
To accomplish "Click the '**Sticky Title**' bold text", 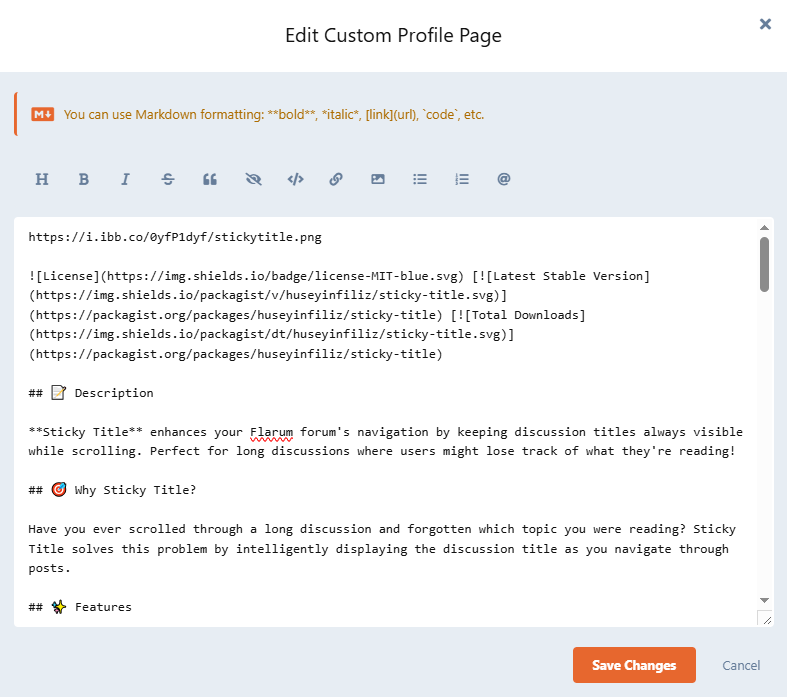I will [x=85, y=432].
